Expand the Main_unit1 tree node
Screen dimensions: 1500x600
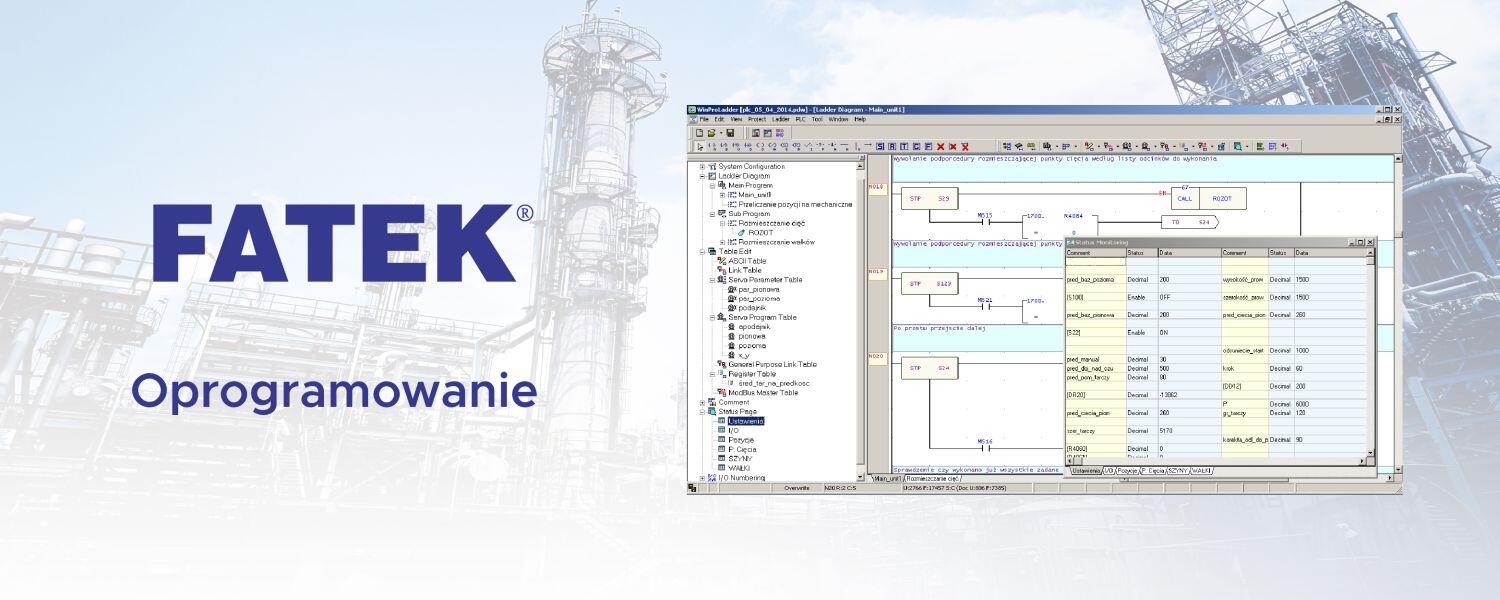722,195
